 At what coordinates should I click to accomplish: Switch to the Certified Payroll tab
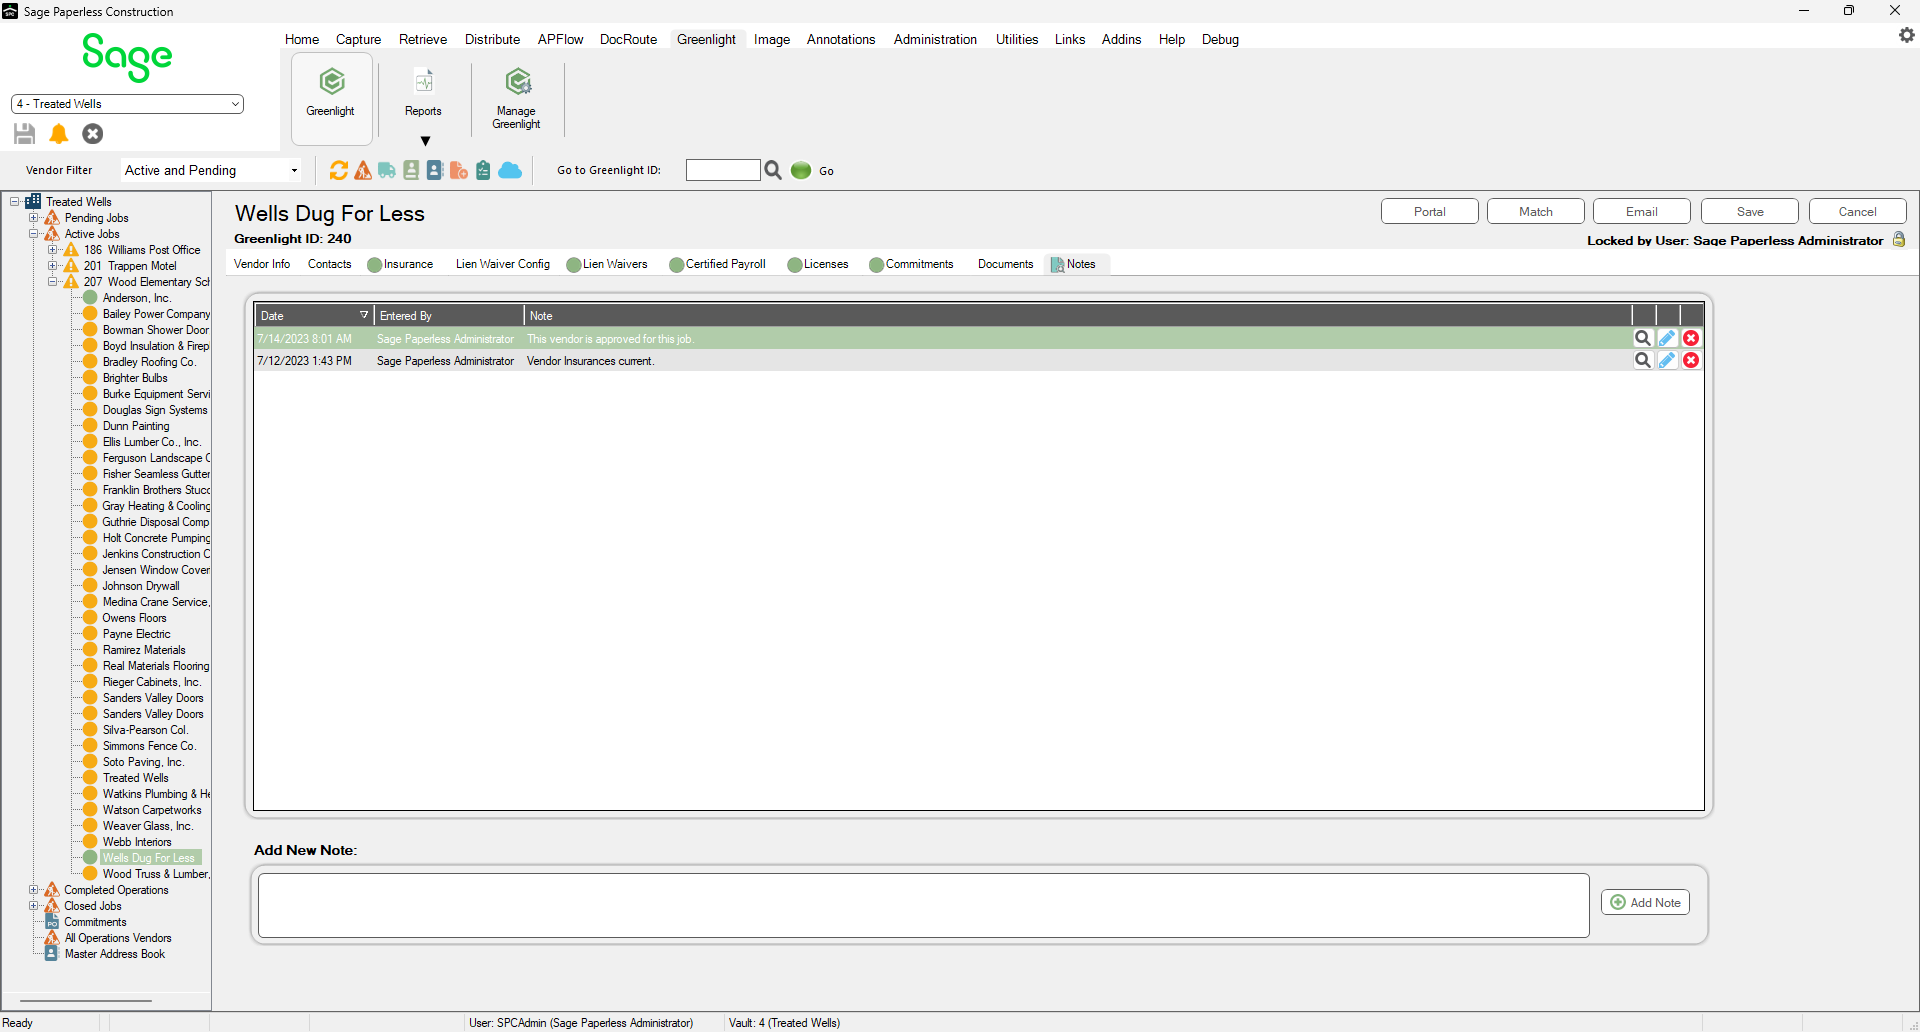coord(717,264)
